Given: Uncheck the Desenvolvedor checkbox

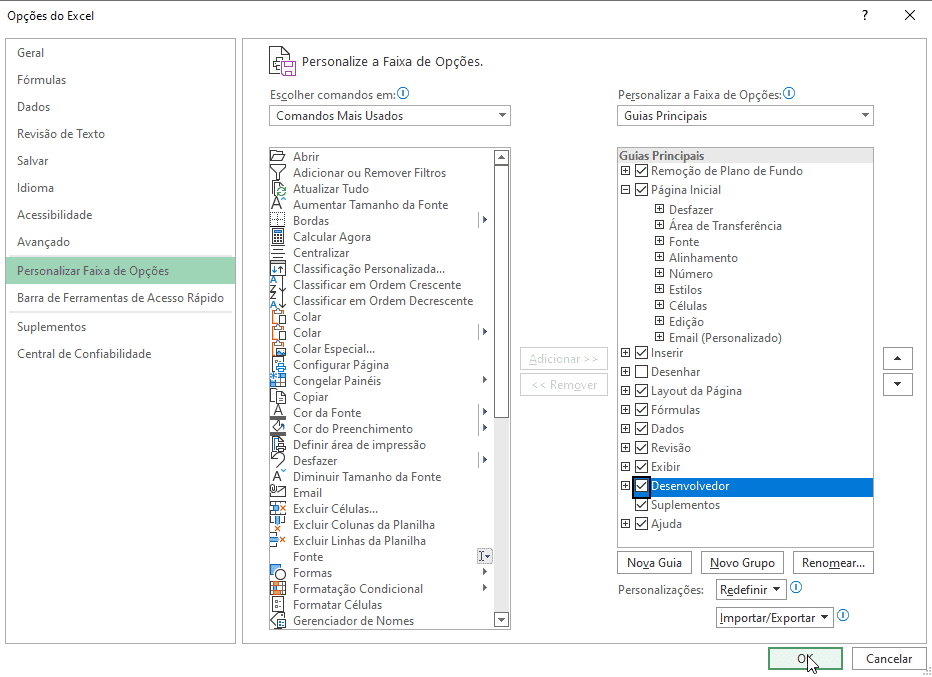Looking at the screenshot, I should point(642,486).
